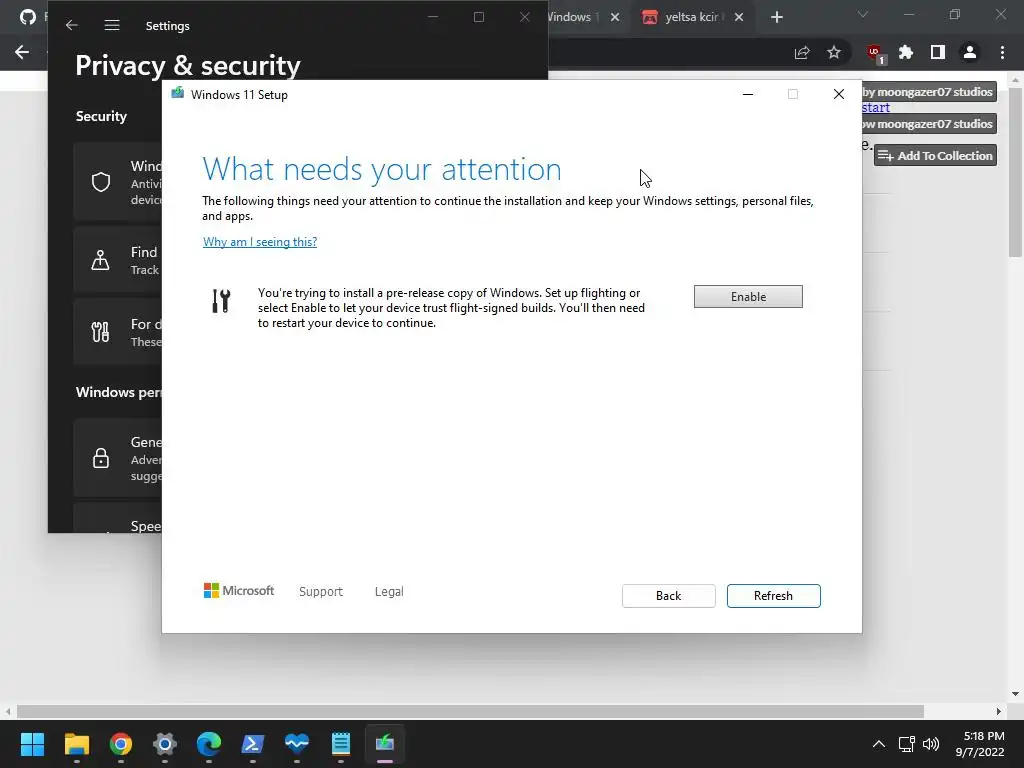Click the Microsoft logo in Setup

pos(239,591)
